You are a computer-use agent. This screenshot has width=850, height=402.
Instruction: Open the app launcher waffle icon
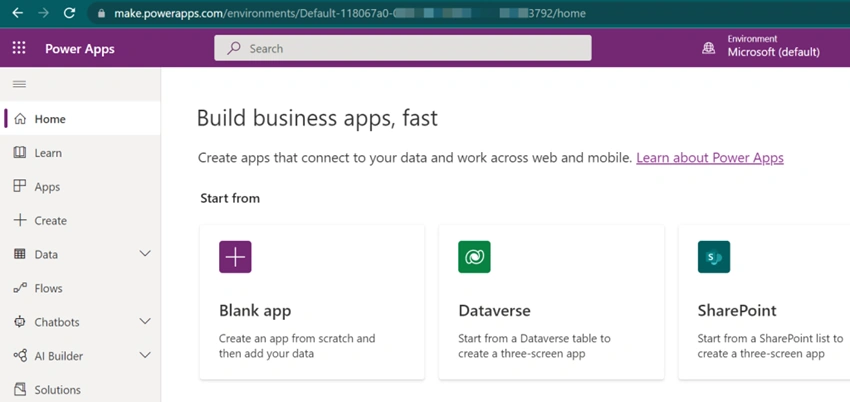click(19, 48)
